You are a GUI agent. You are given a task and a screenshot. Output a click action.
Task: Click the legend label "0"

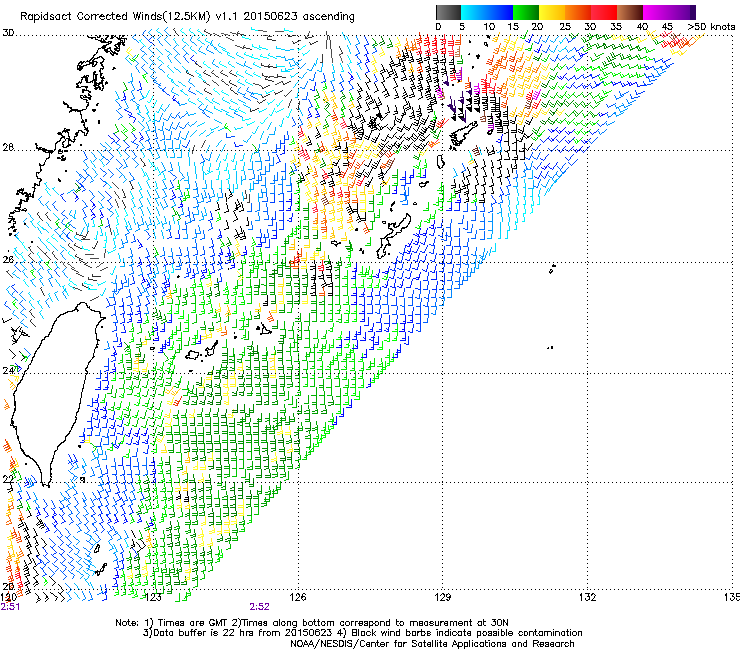pos(438,26)
